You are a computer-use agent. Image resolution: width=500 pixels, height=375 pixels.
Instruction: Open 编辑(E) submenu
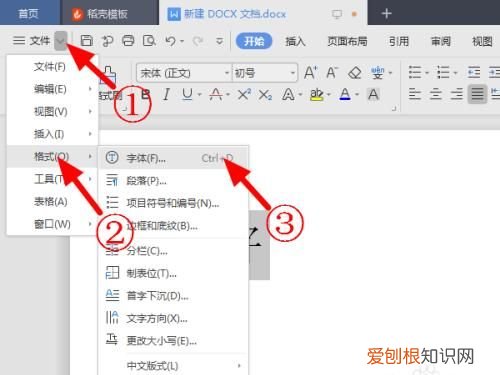click(52, 89)
